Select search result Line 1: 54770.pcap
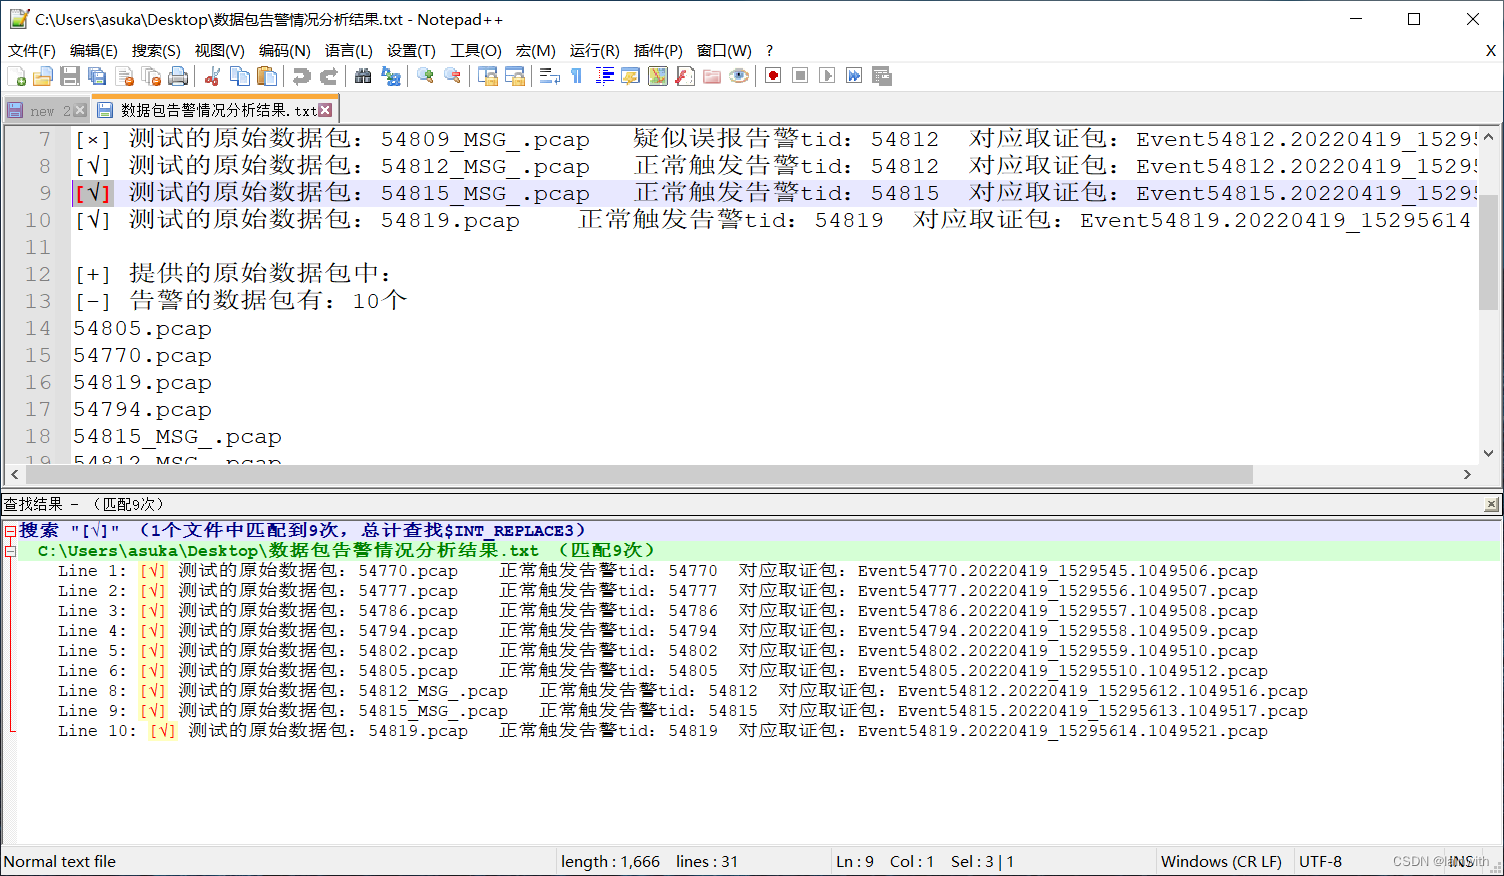The width and height of the screenshot is (1504, 876). (657, 571)
